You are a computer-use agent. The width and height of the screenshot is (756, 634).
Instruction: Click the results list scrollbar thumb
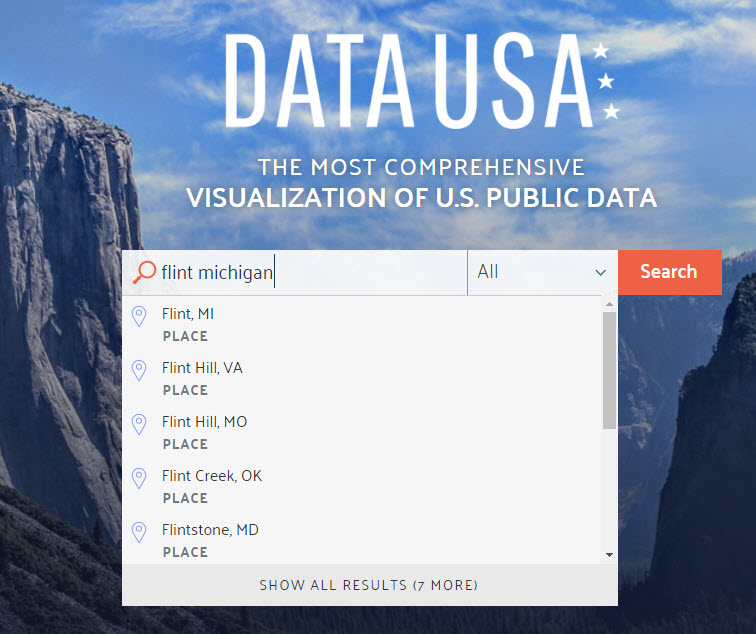[x=609, y=370]
